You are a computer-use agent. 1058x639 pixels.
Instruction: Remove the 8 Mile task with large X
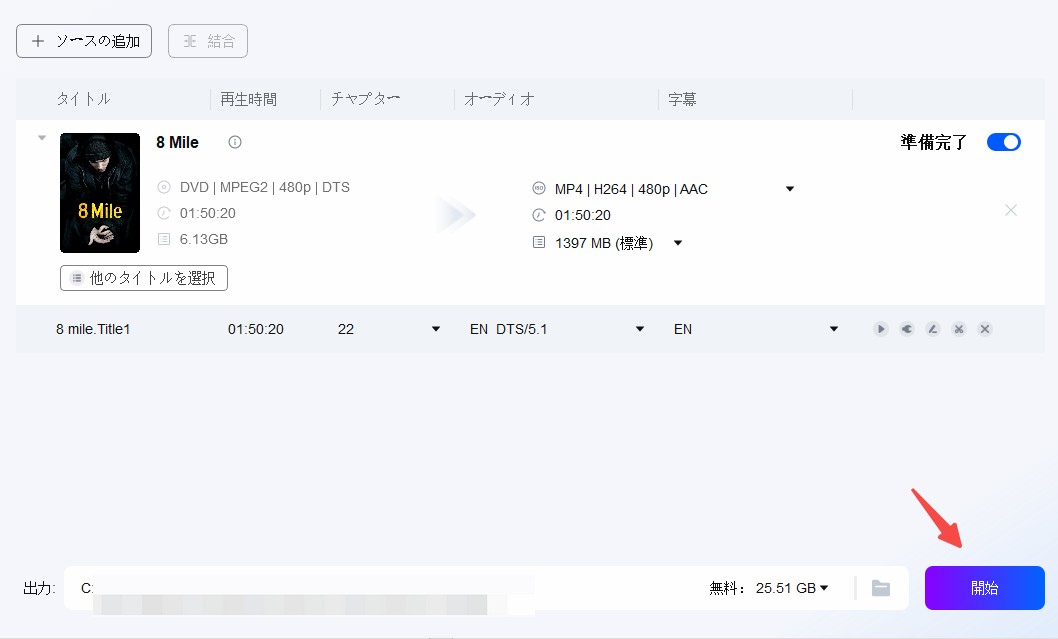point(1011,211)
